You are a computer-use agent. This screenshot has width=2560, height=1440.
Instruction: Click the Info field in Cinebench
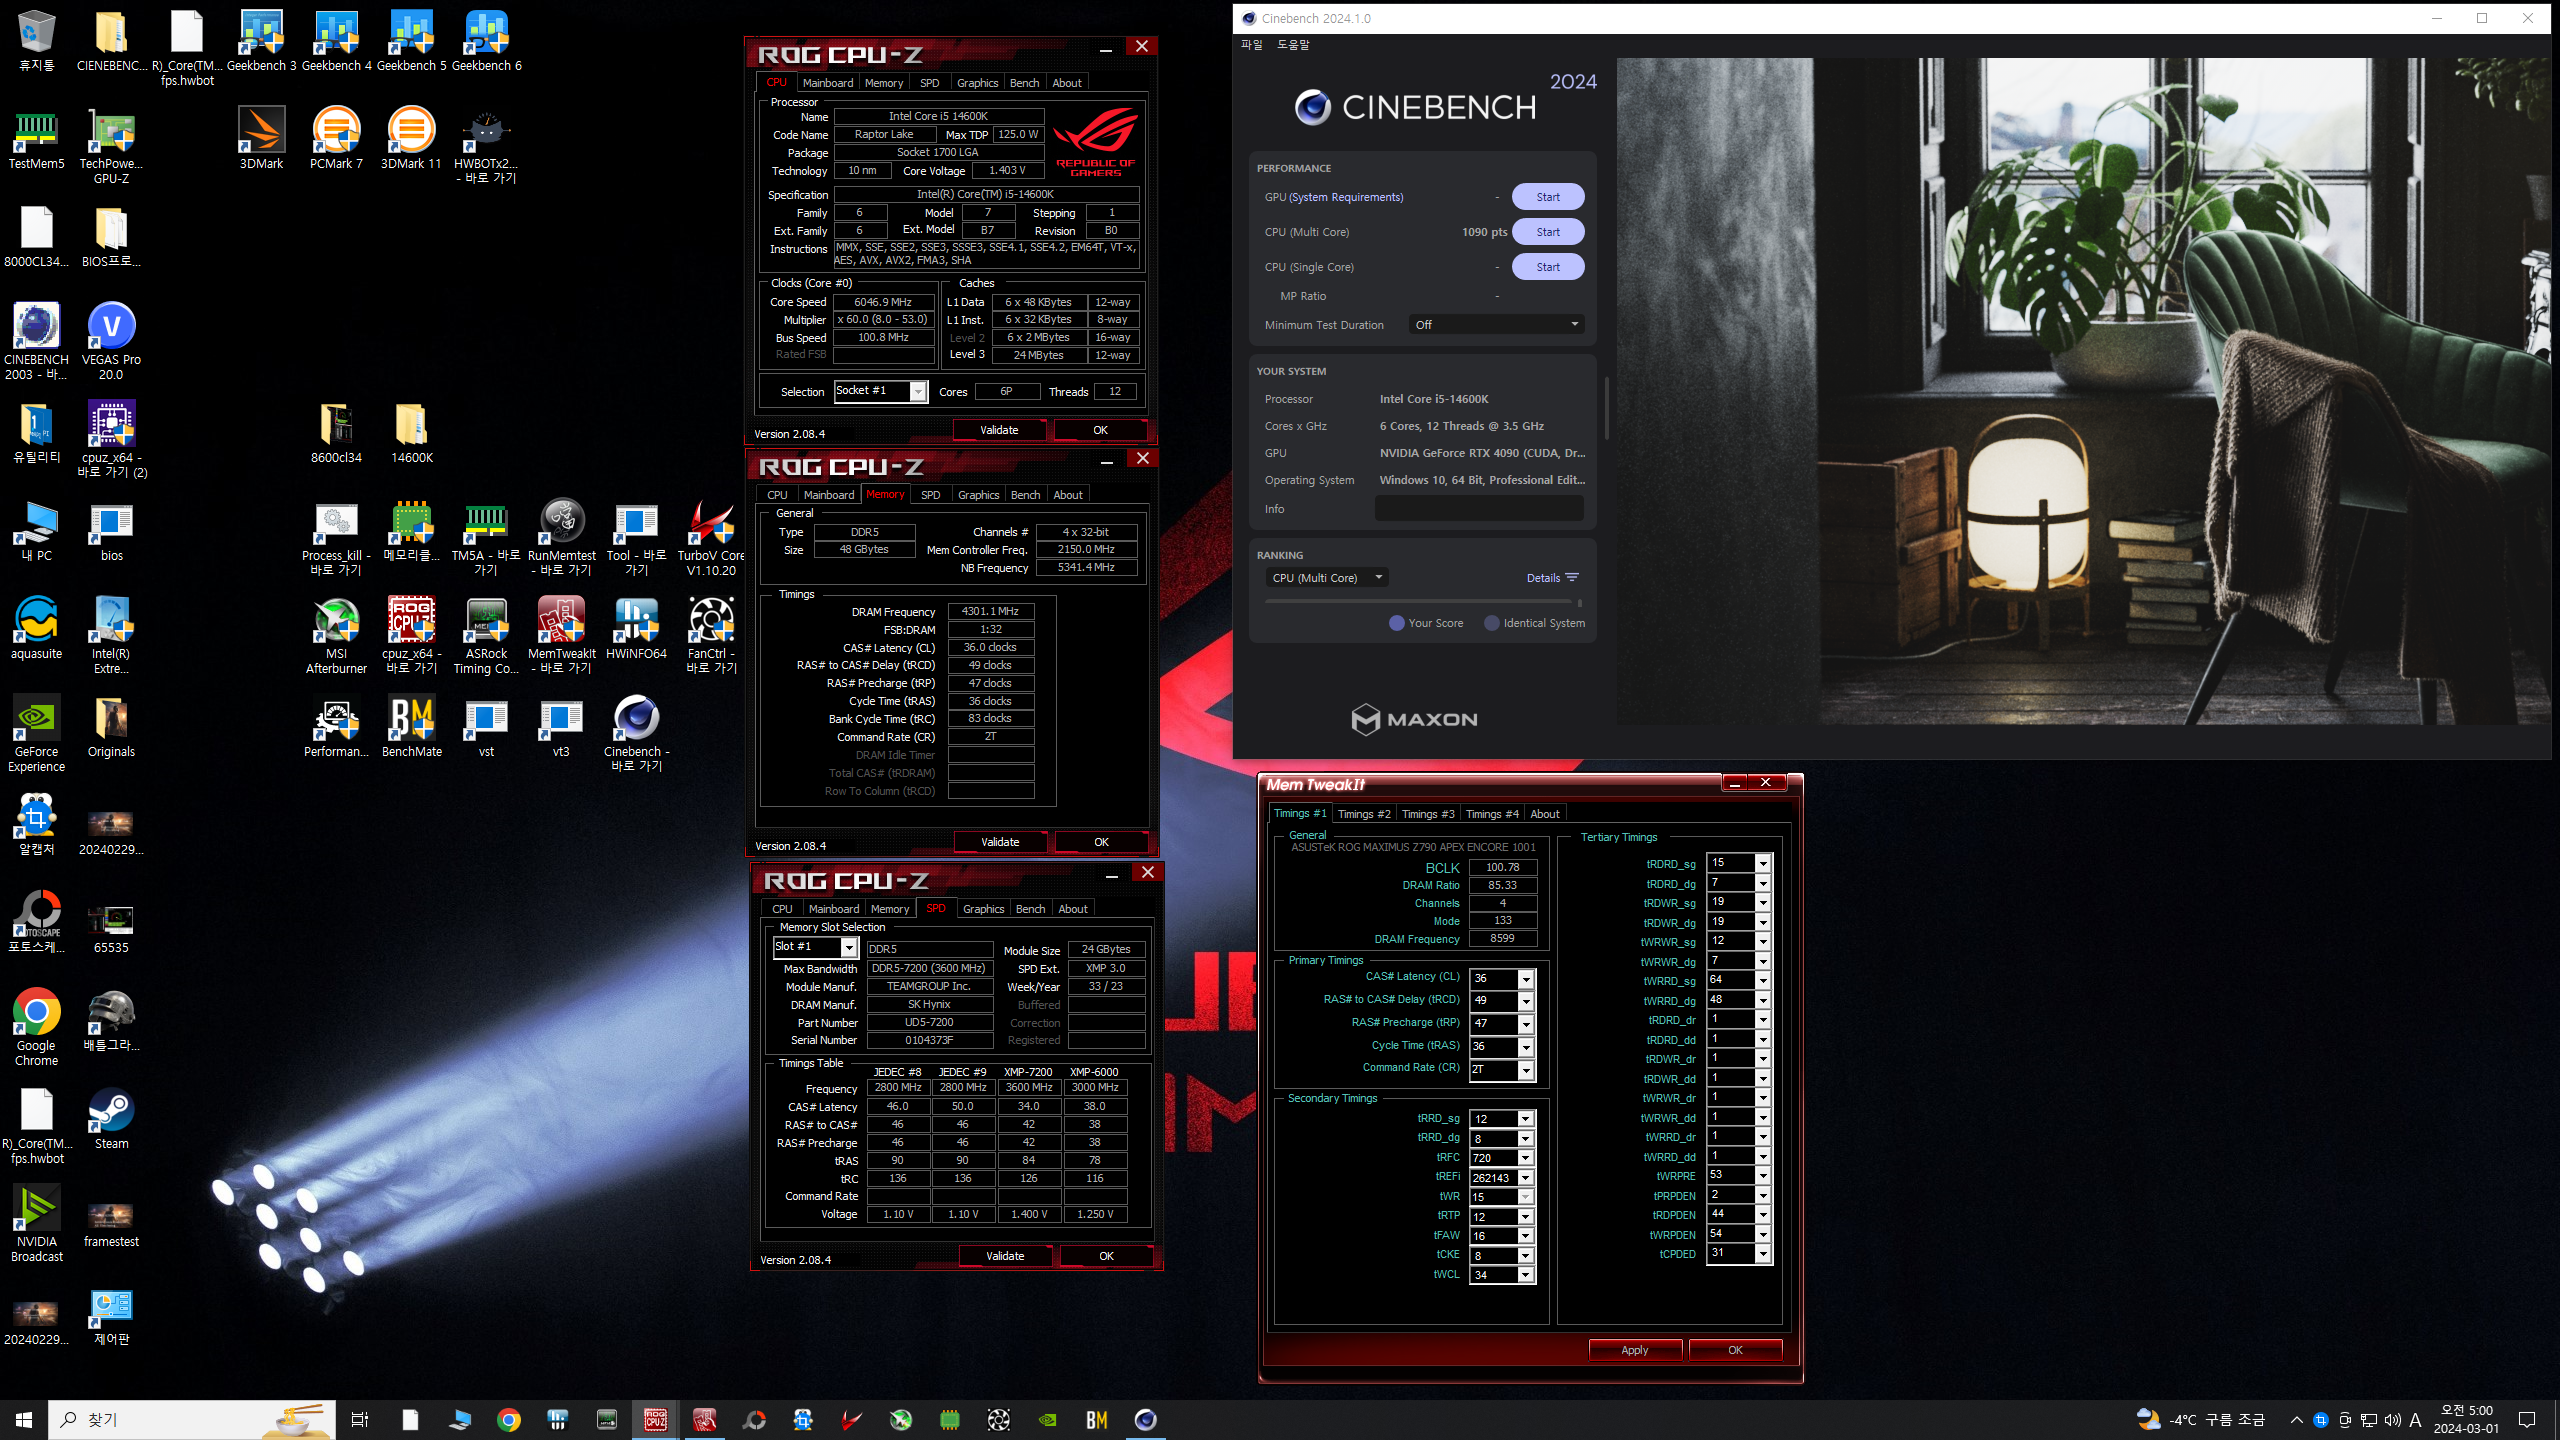click(1479, 509)
